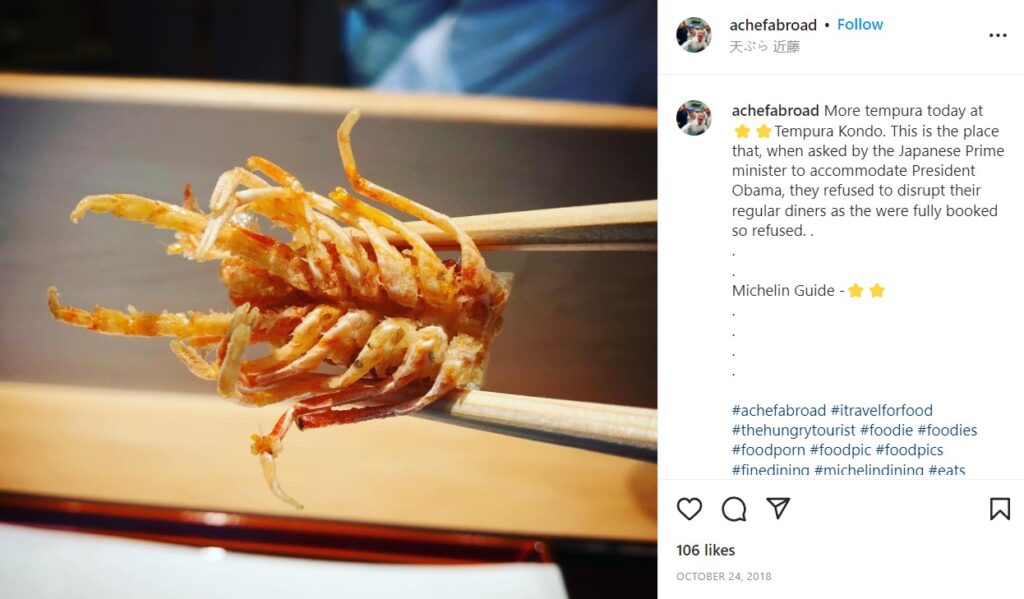This screenshot has width=1024, height=599.
Task: Click achefabroad profile picture in header
Action: tap(694, 35)
